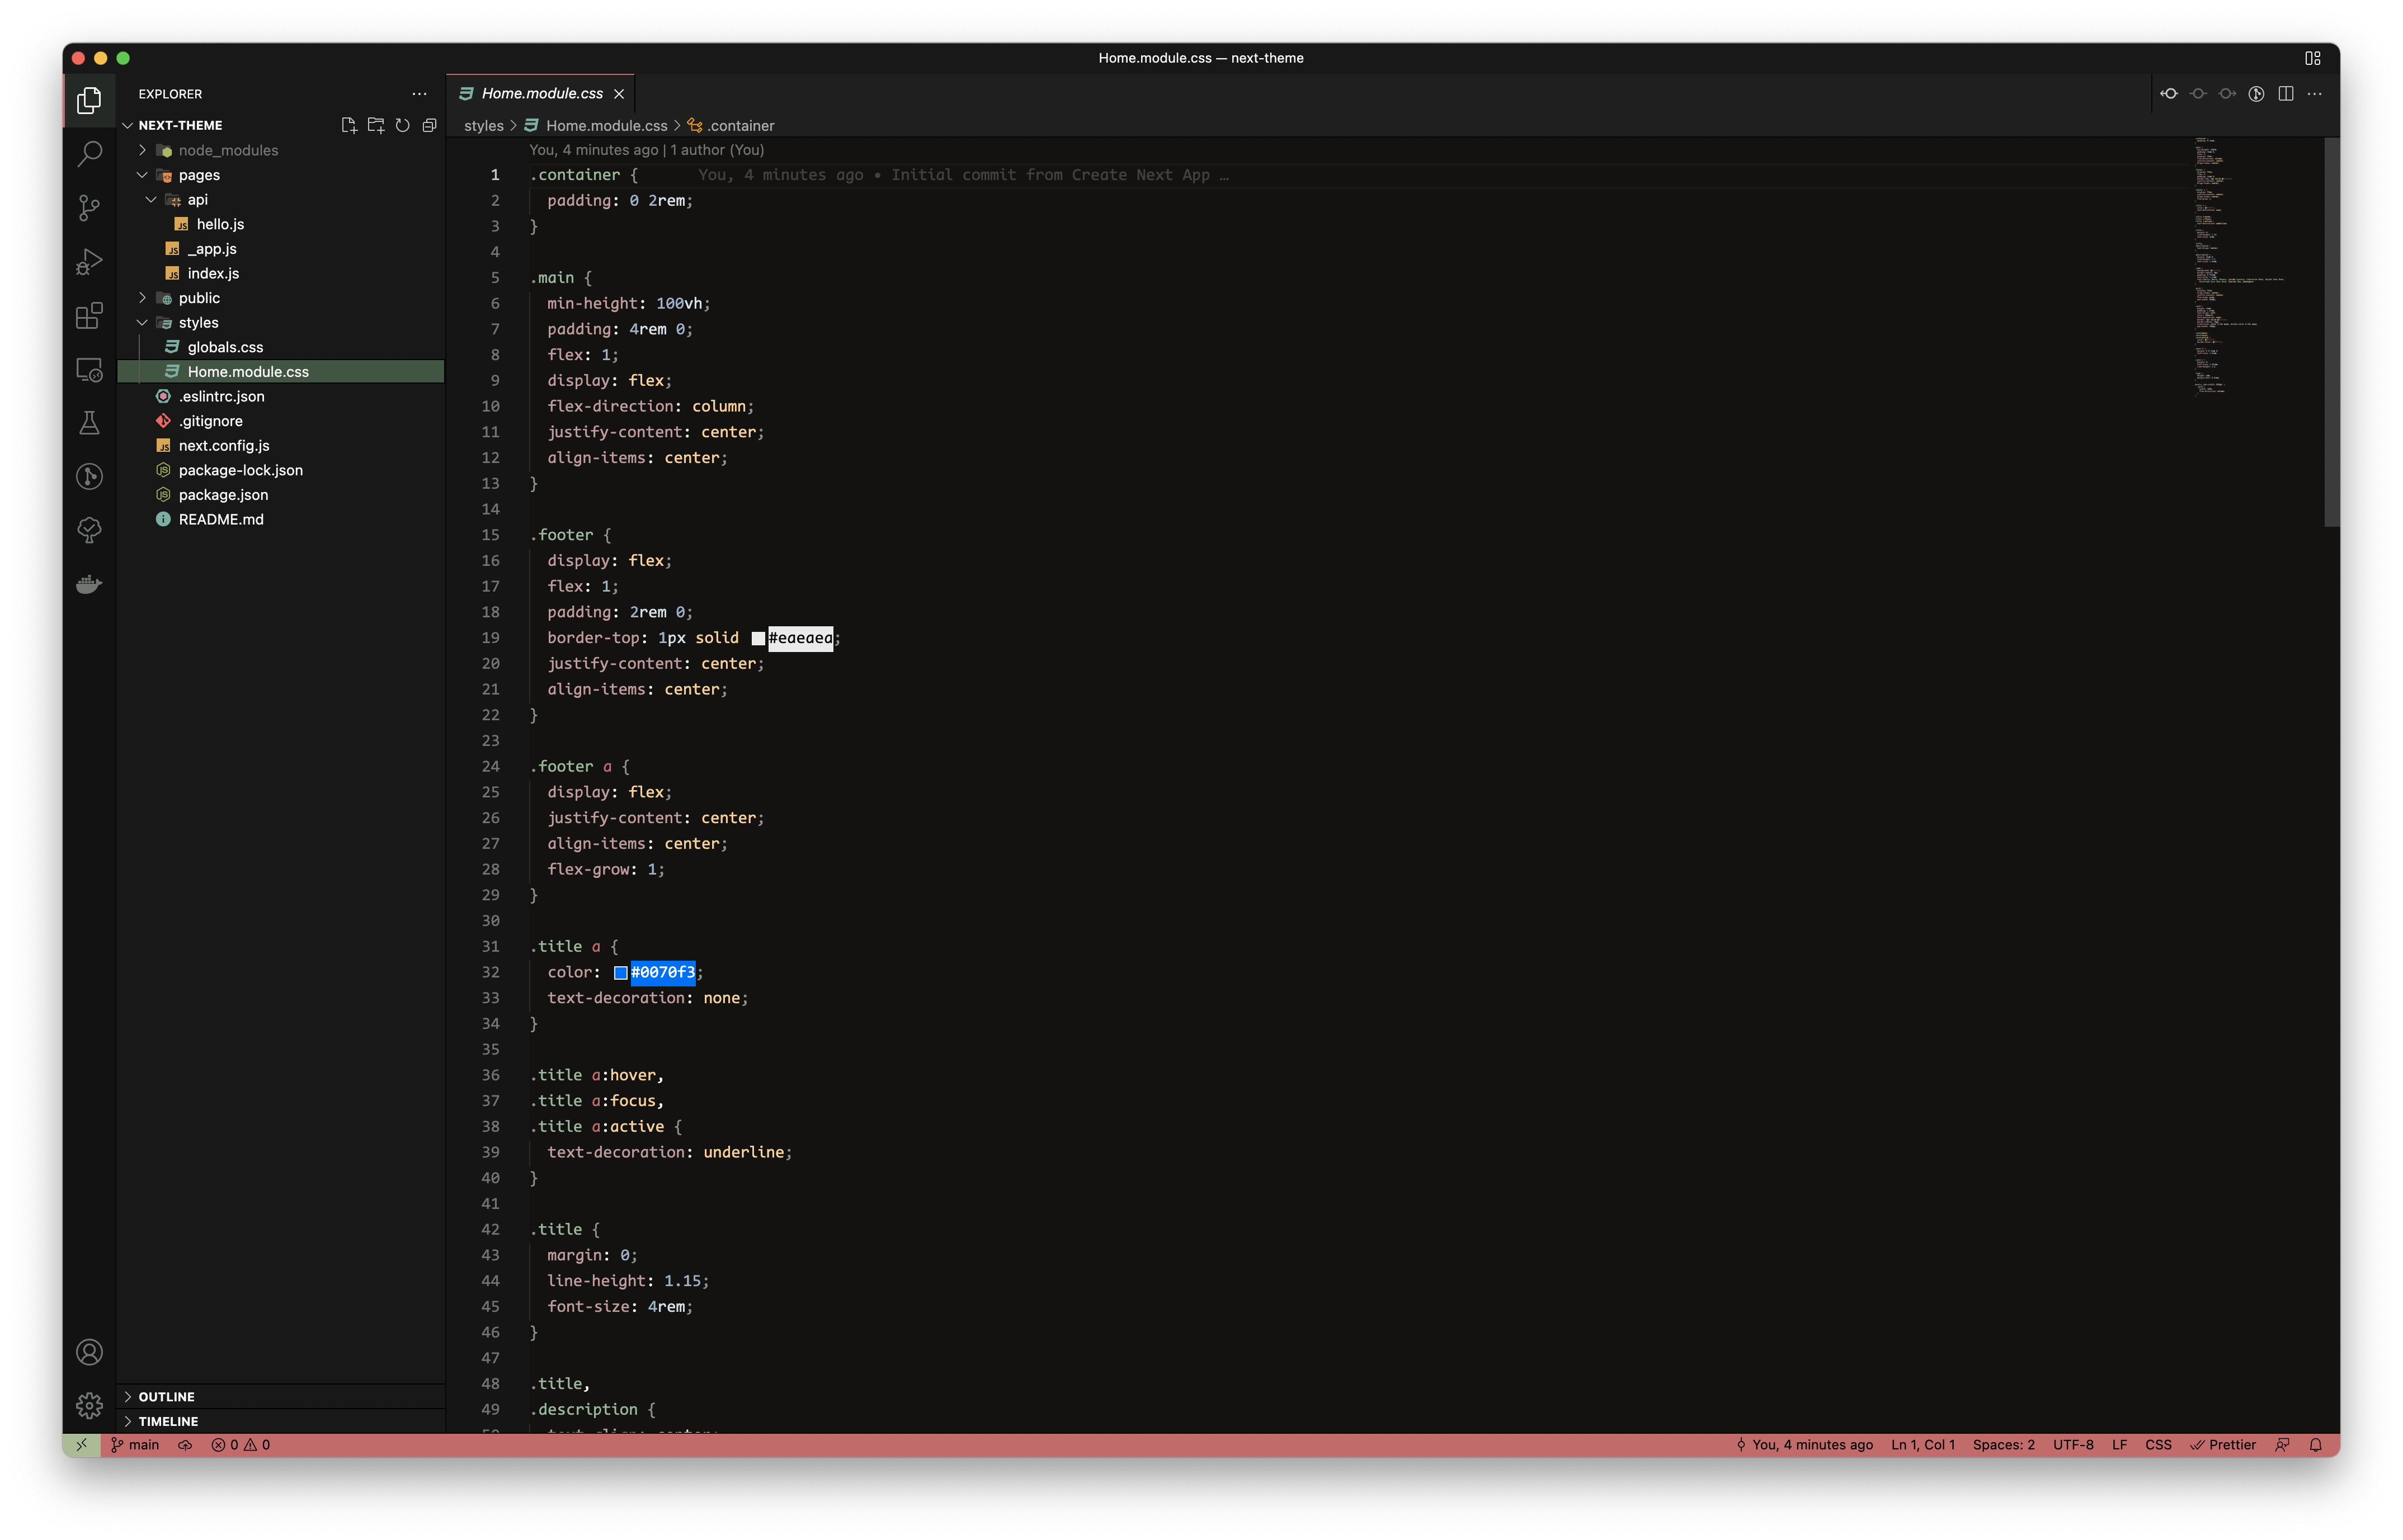This screenshot has height=1540, width=2403.
Task: Open the Source Control view
Action: pyautogui.click(x=89, y=208)
